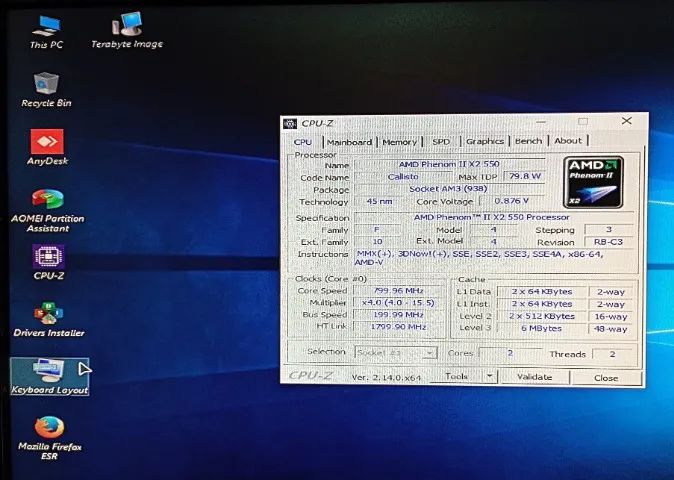Click the L1 Data 2 x 64 KBytes value
Image resolution: width=674 pixels, height=480 pixels.
[x=542, y=292]
